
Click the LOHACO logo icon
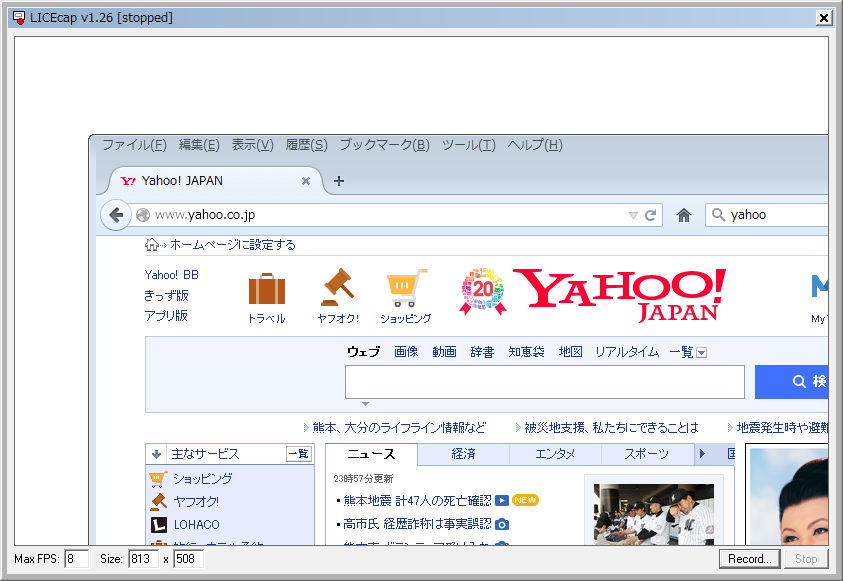159,525
